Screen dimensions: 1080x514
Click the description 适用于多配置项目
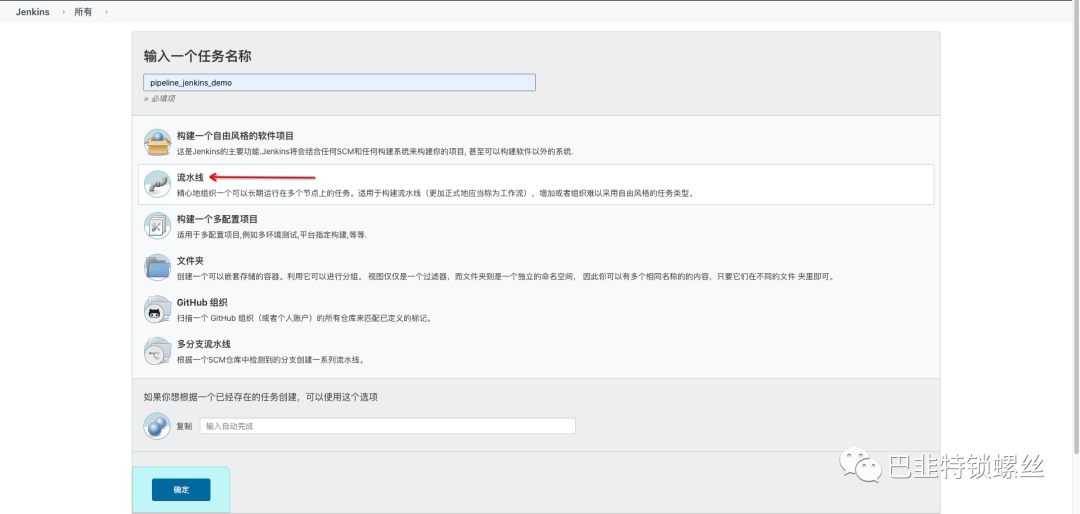point(271,235)
